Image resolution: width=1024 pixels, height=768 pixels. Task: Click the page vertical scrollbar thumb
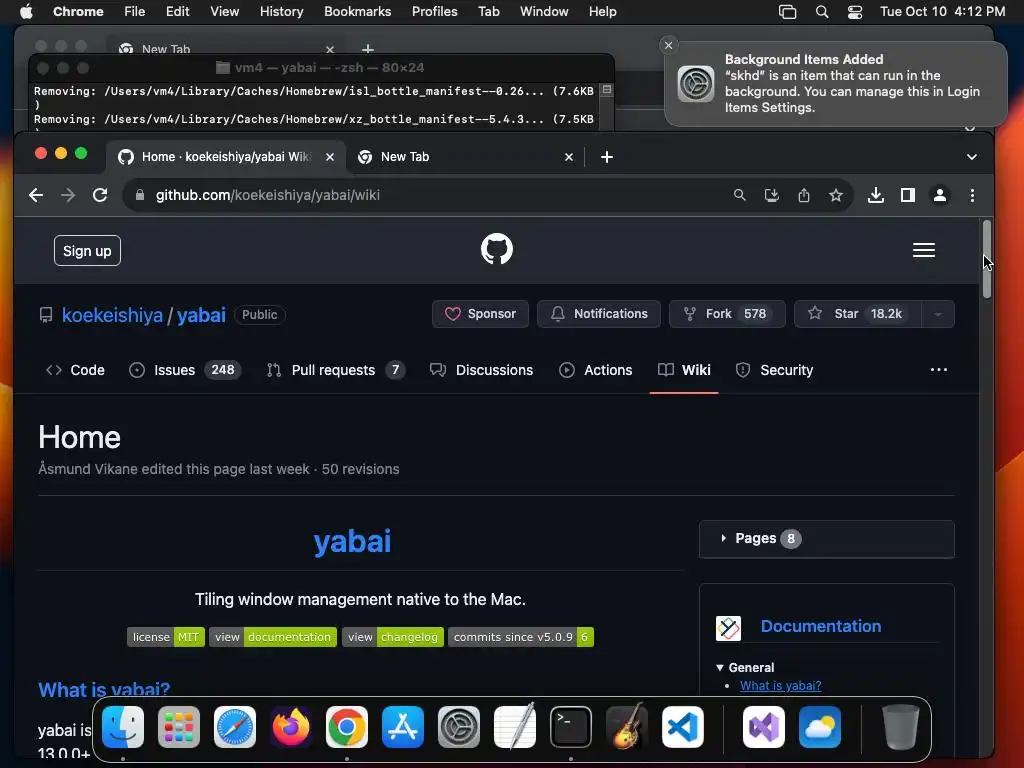(986, 259)
